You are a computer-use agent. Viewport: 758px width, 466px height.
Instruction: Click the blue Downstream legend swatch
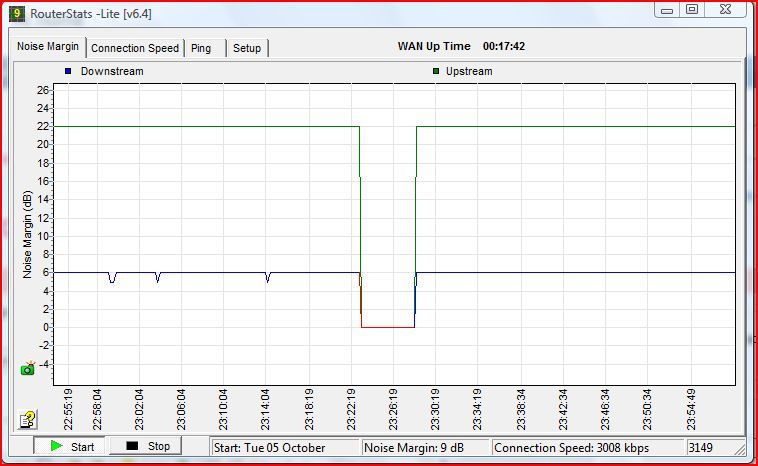(x=68, y=71)
